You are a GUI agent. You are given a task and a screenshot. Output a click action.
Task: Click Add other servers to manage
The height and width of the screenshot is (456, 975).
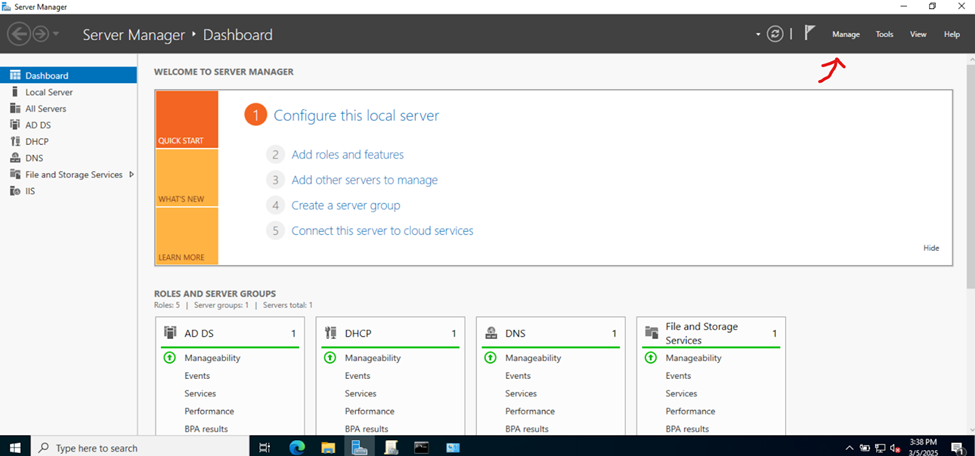[364, 180]
